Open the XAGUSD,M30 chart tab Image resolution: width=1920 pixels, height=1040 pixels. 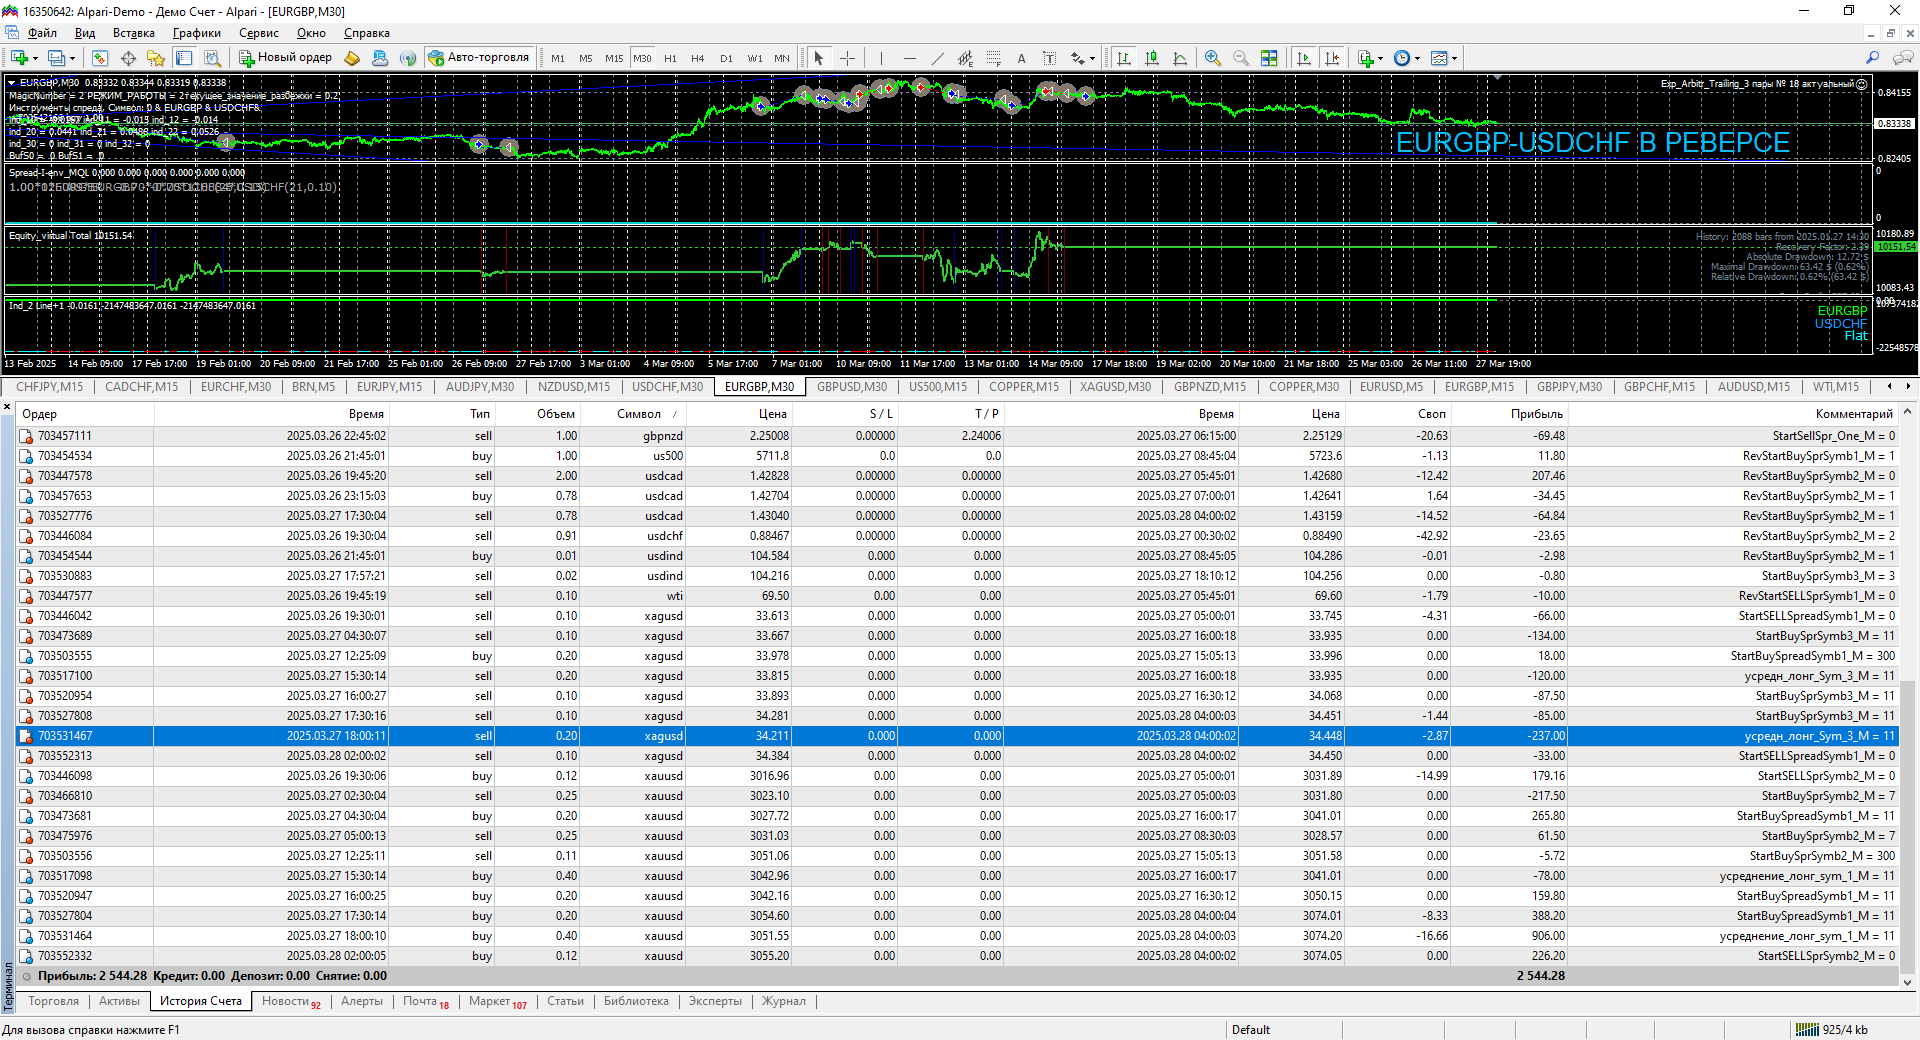point(1115,387)
